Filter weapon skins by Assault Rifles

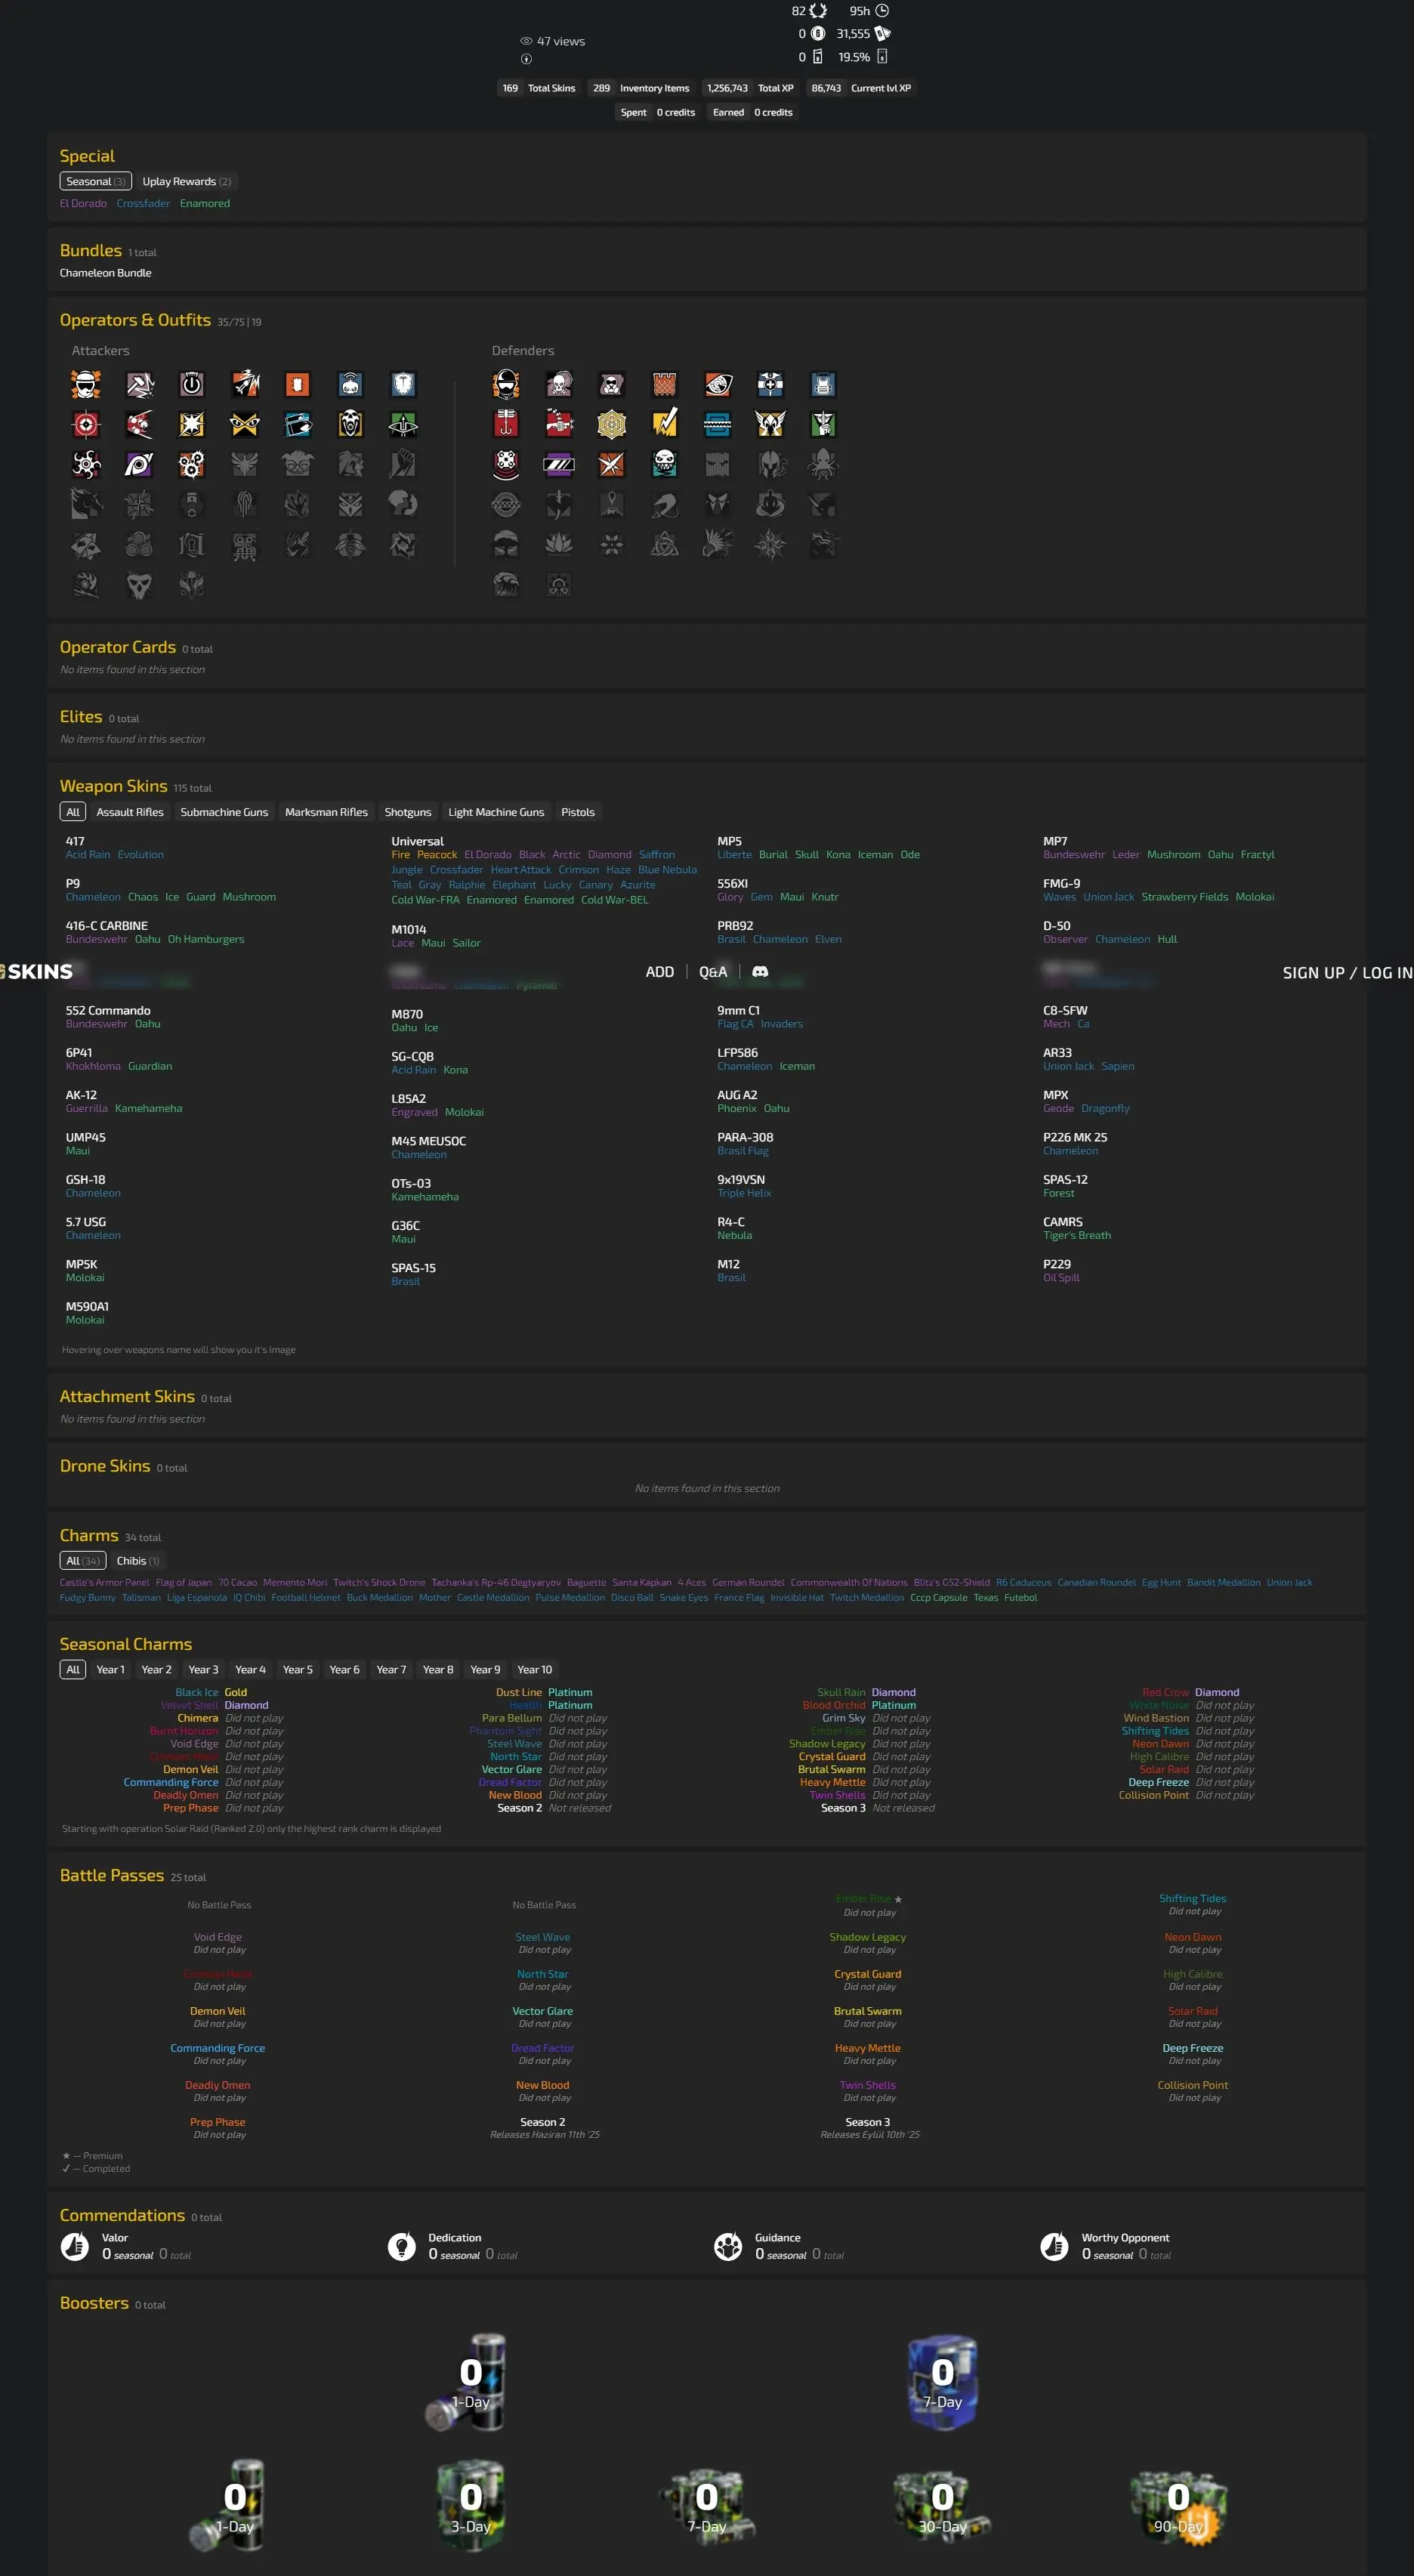click(130, 812)
